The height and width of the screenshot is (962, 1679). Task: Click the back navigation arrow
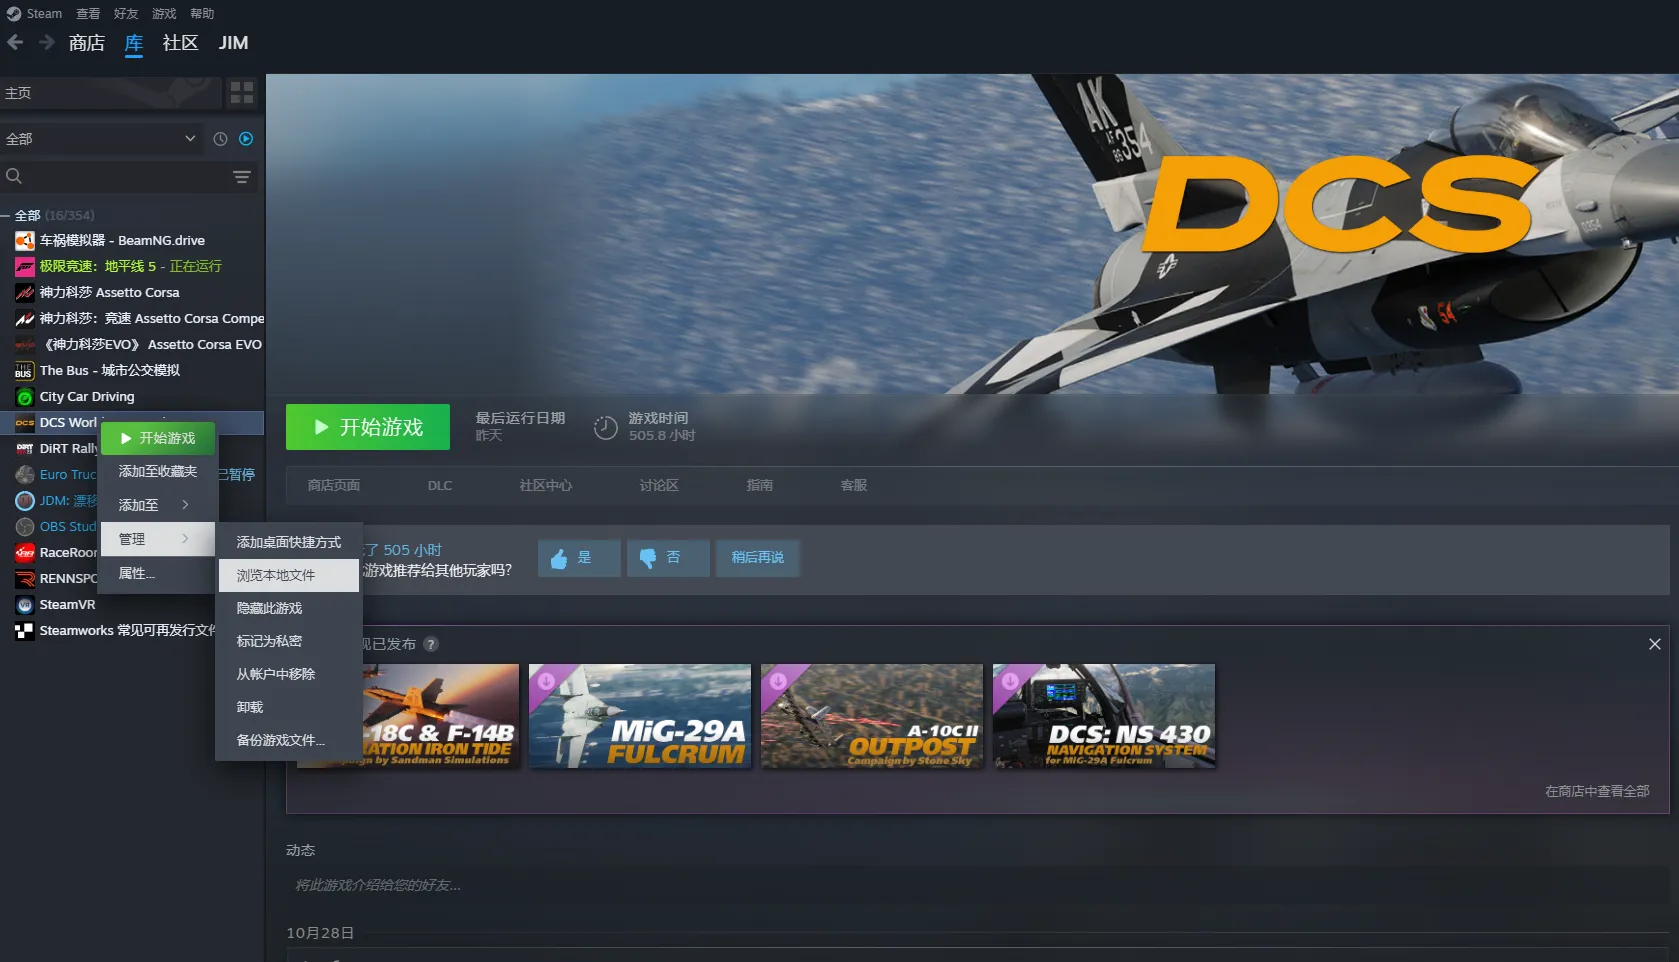click(x=15, y=42)
